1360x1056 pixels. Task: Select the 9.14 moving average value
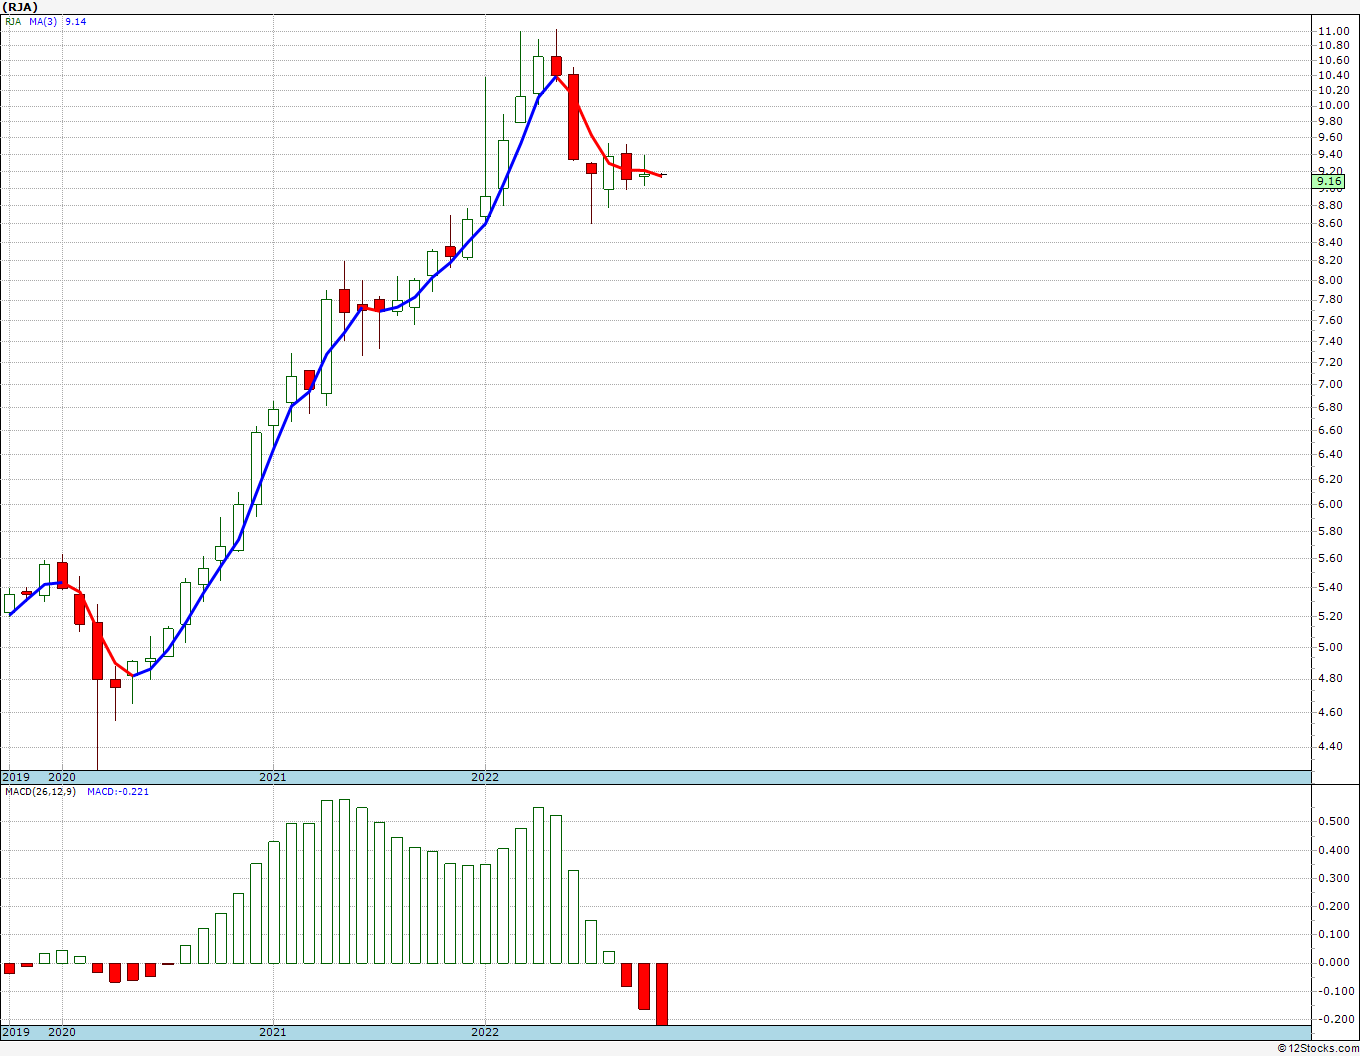tap(75, 21)
